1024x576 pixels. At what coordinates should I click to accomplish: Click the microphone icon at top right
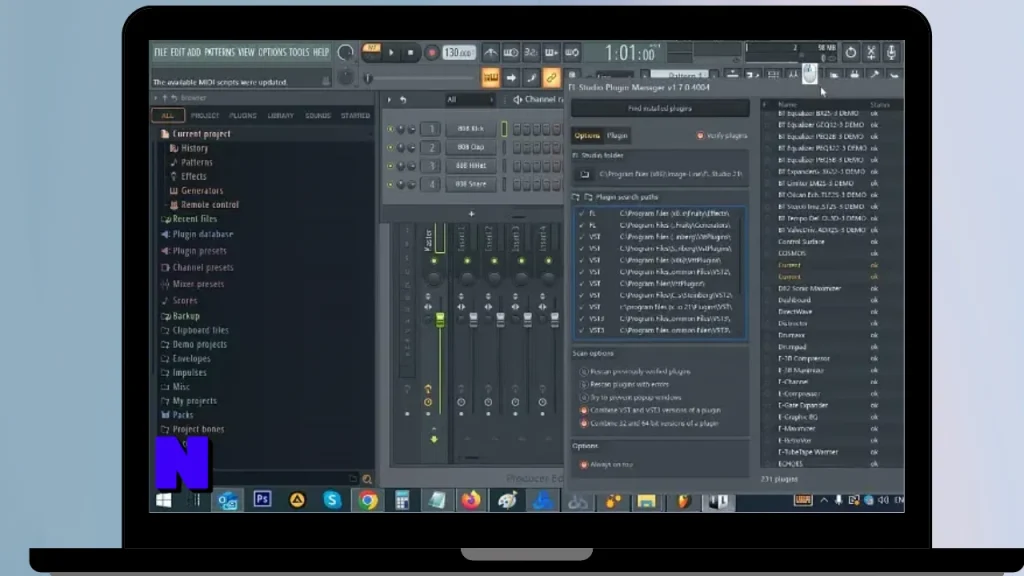[x=891, y=52]
